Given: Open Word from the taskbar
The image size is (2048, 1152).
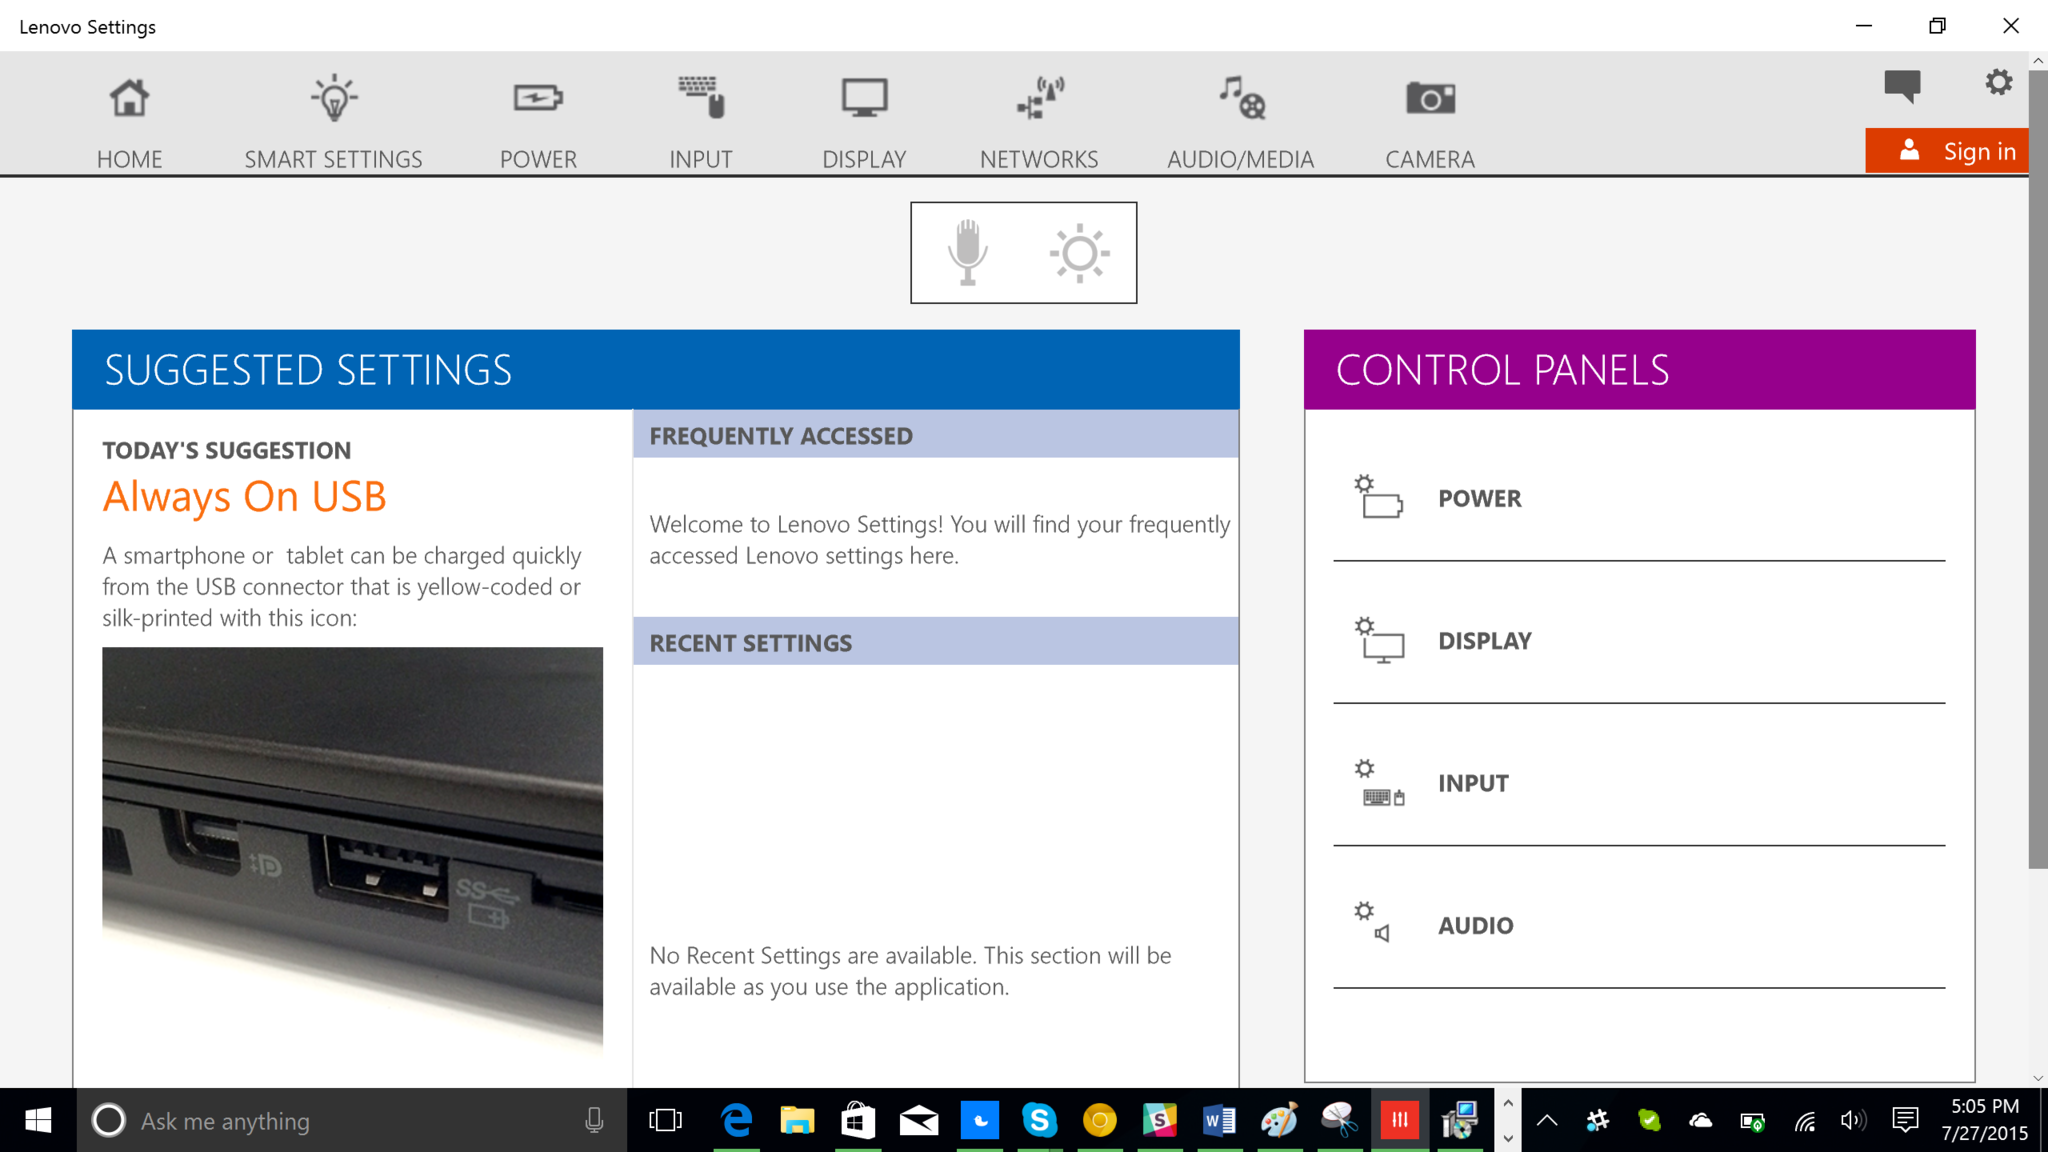Looking at the screenshot, I should (1219, 1121).
